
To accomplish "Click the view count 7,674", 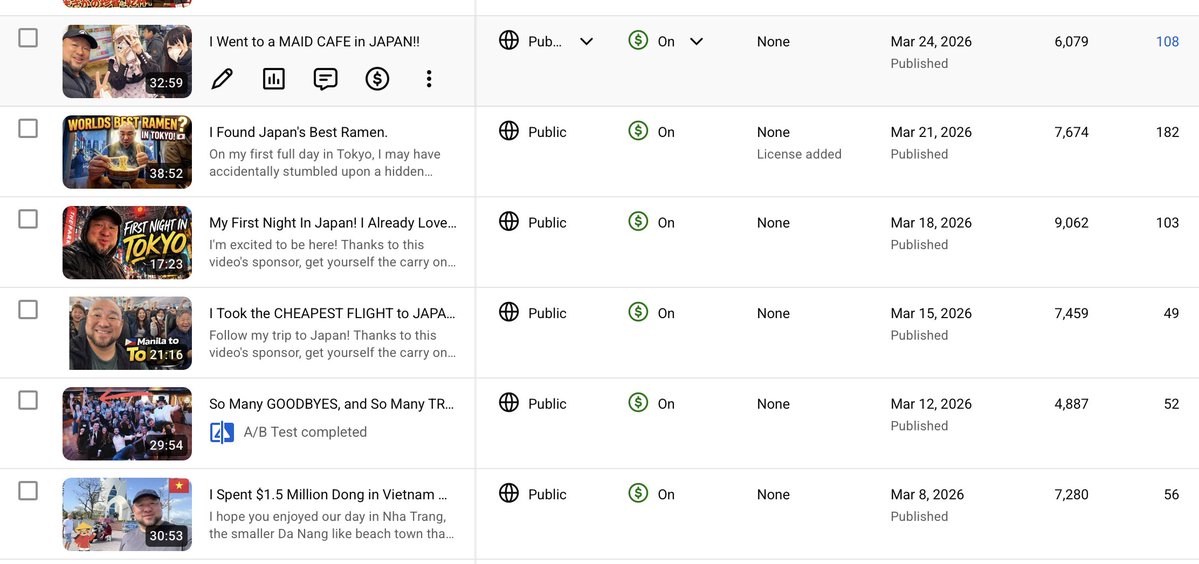I will click(1071, 132).
